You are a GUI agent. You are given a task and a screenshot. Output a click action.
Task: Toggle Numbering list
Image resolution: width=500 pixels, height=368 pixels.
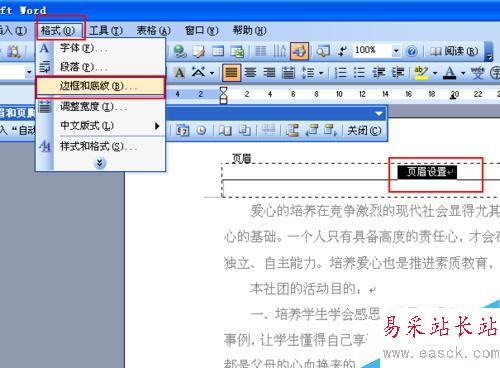340,72
